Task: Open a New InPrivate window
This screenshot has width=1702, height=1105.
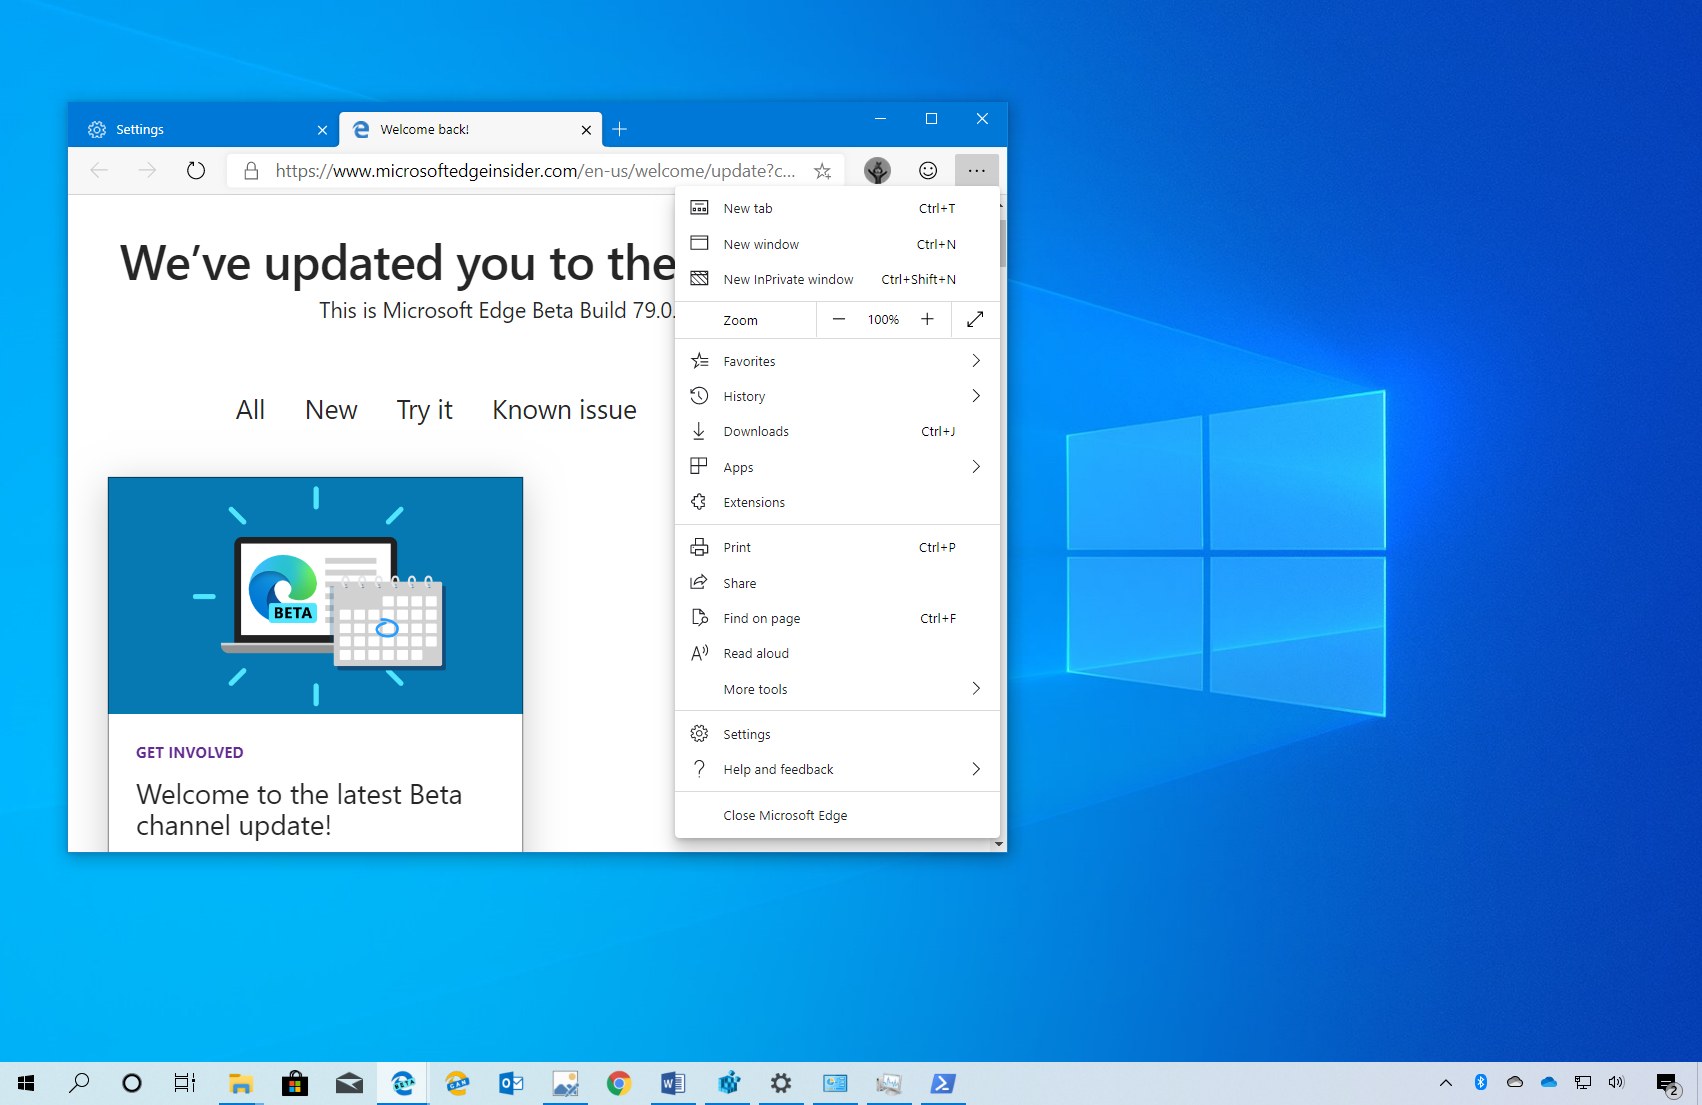Action: [838, 279]
